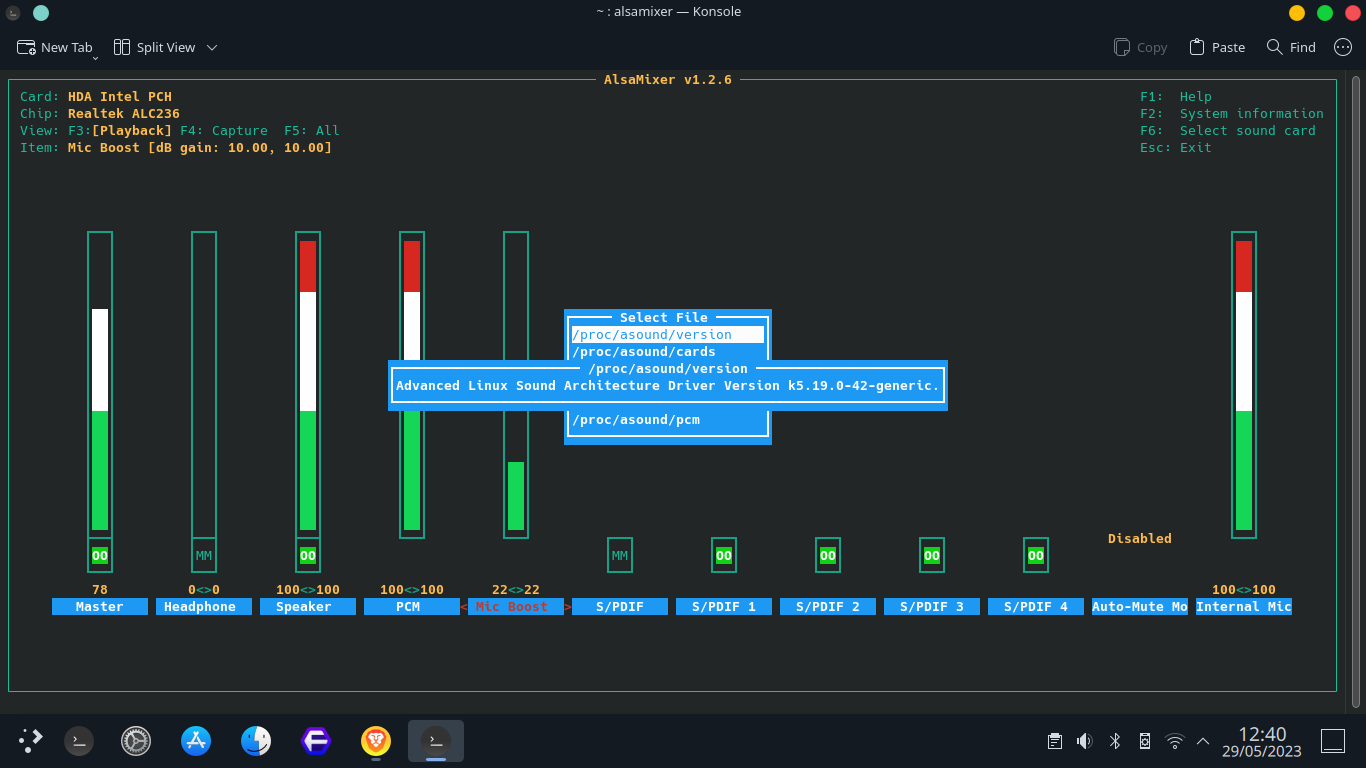The image size is (1366, 768).
Task: Toggle the S/PDIF 3 mute box
Action: coord(932,555)
